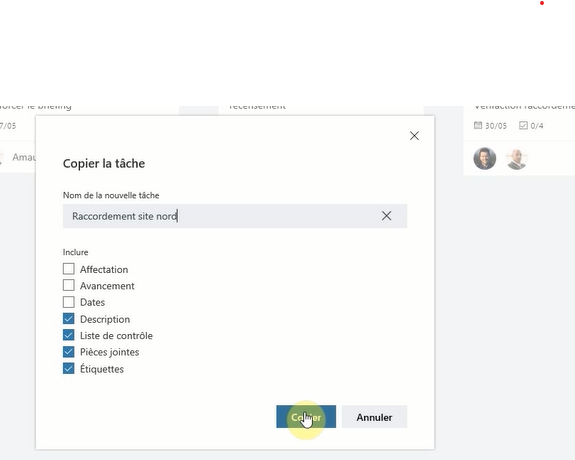Open second assignee avatar on task card
This screenshot has width=575, height=460.
[x=516, y=158]
